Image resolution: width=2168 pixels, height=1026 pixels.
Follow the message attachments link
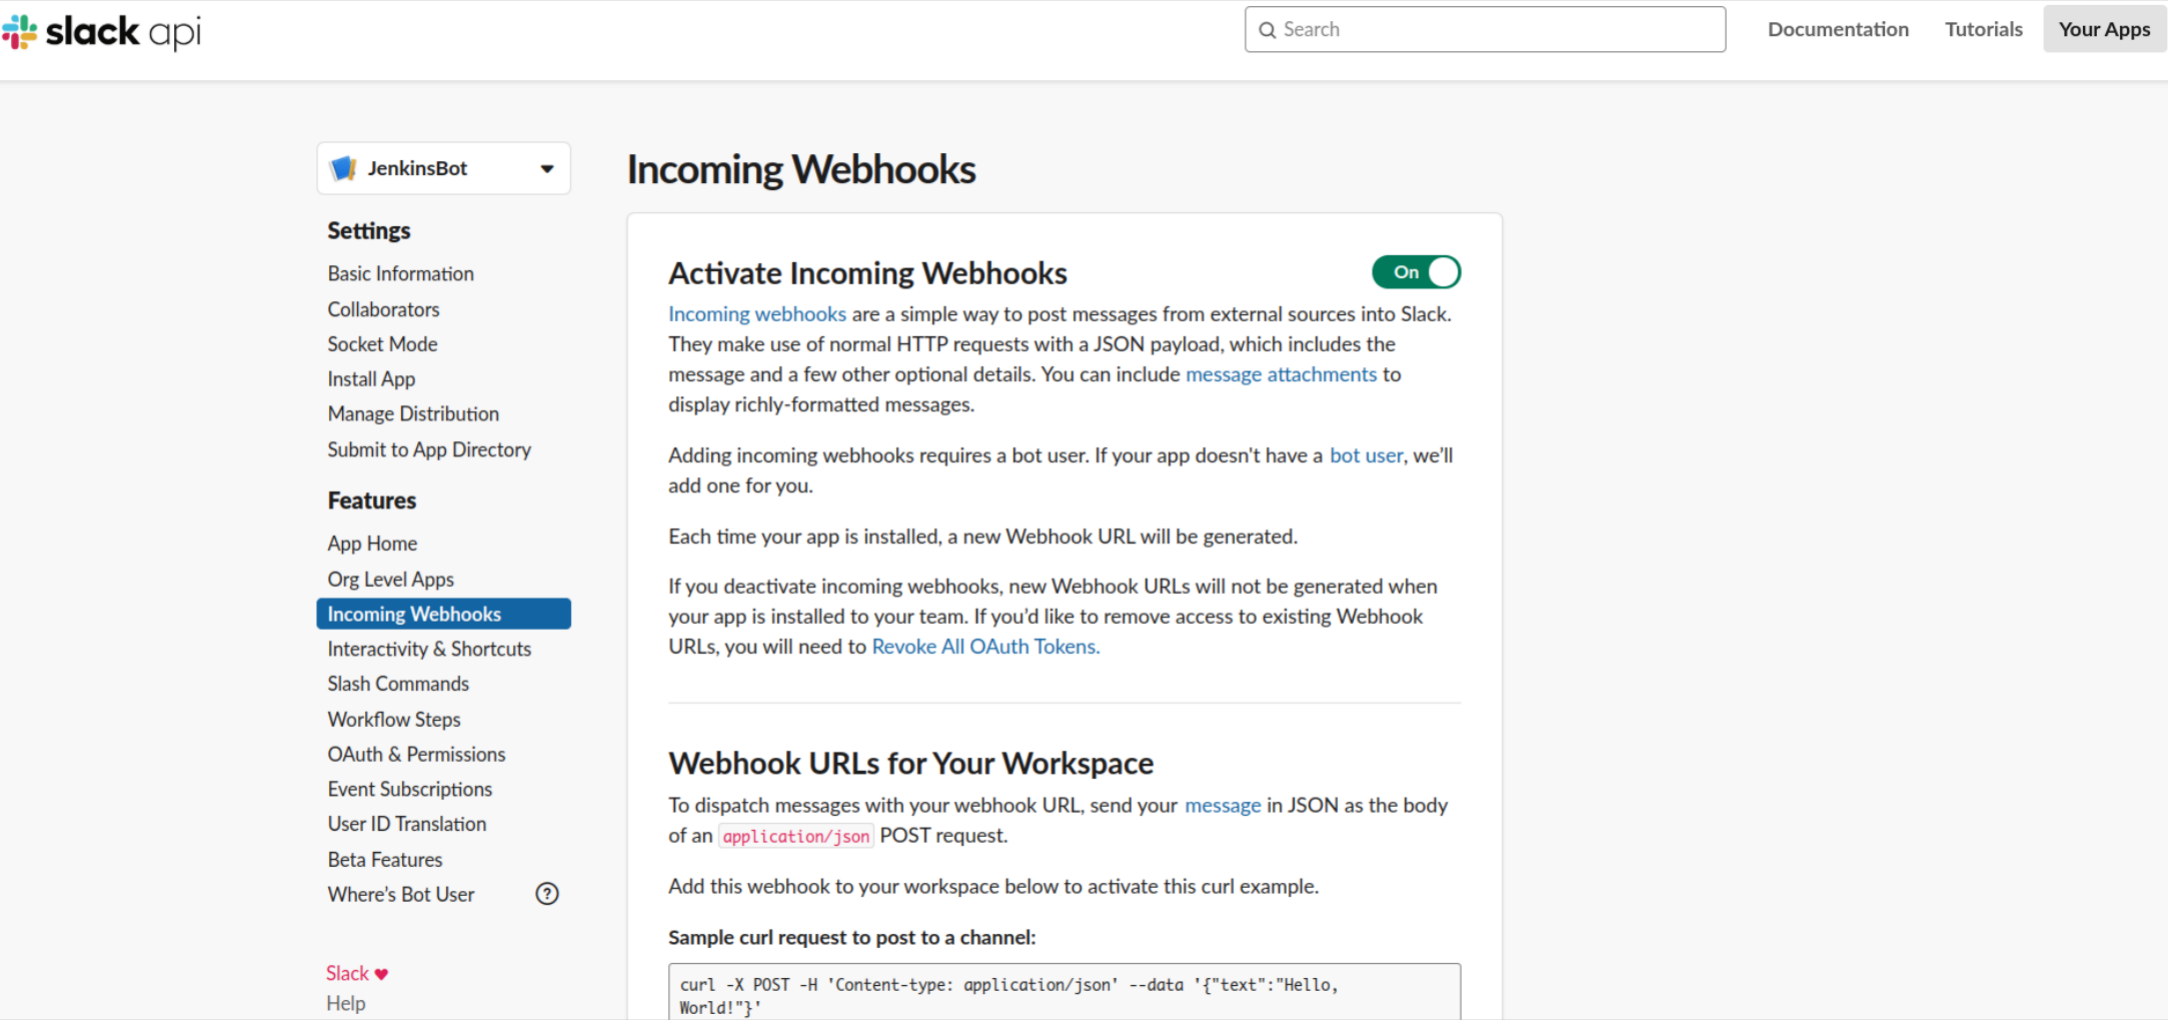(1281, 374)
